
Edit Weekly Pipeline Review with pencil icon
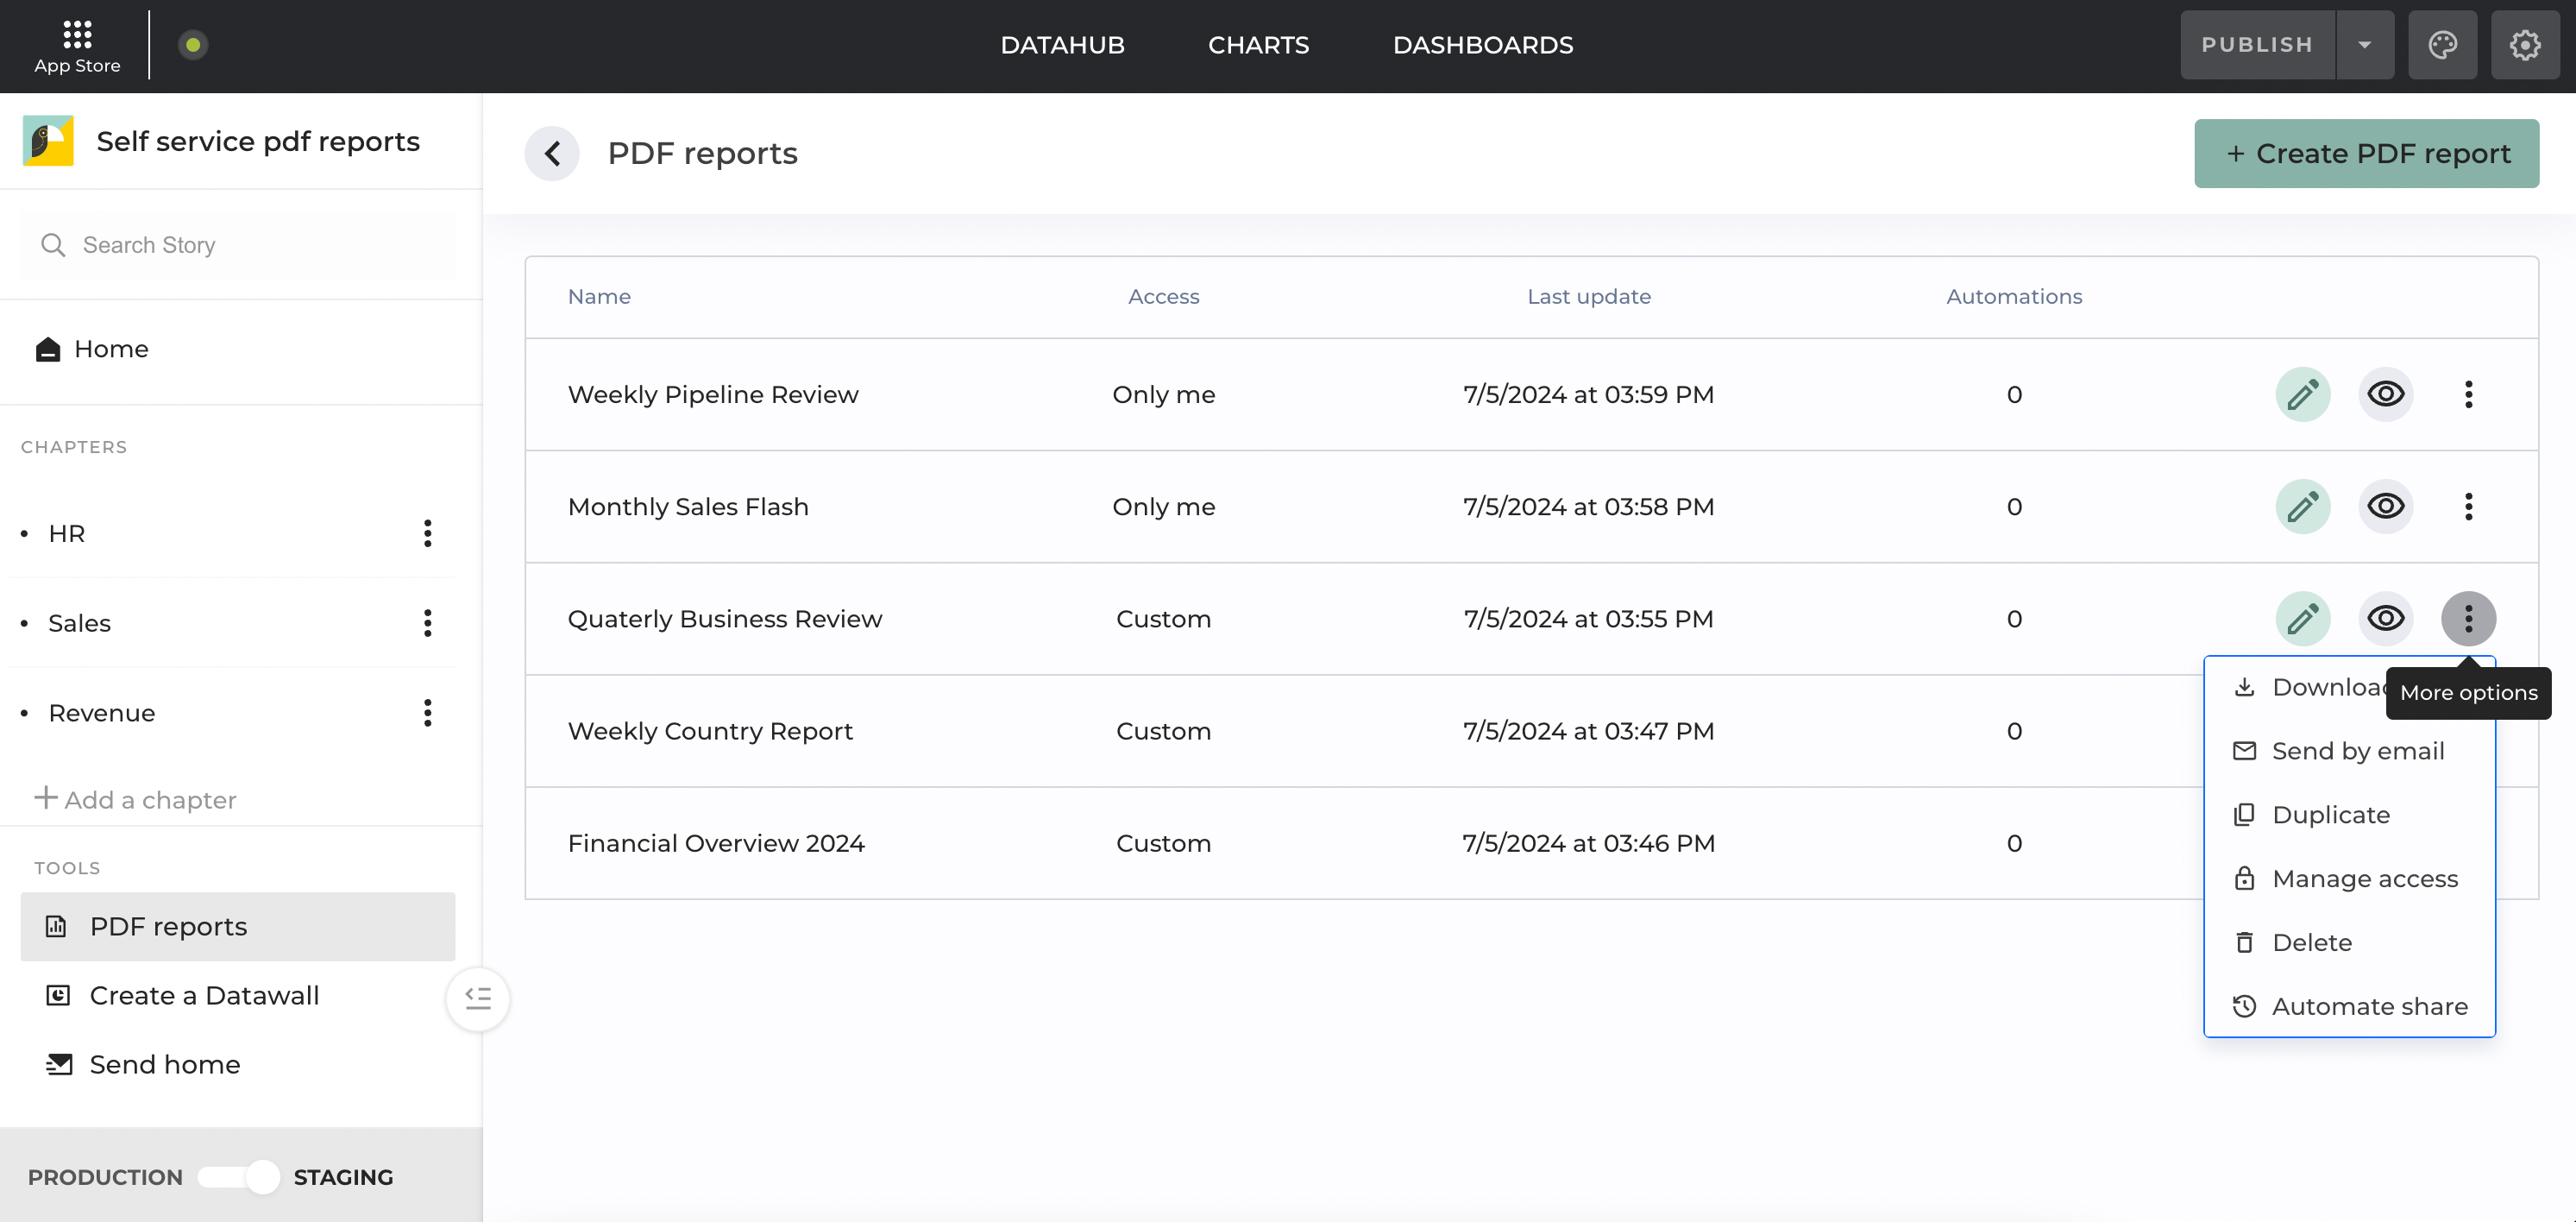(2302, 394)
